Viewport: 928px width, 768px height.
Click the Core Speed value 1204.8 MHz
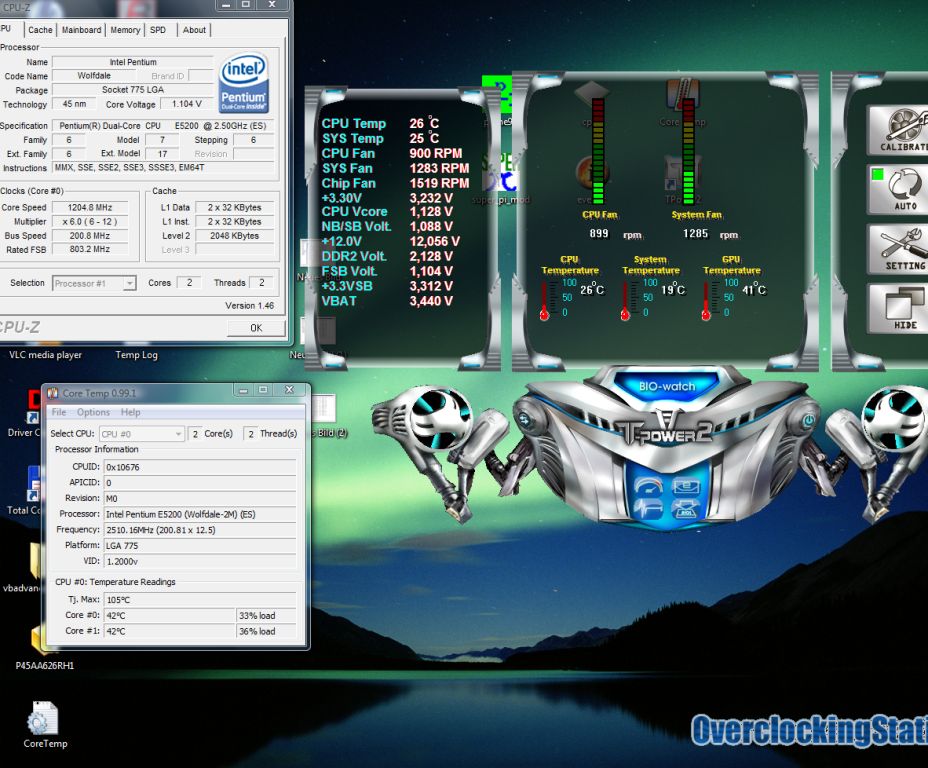90,208
